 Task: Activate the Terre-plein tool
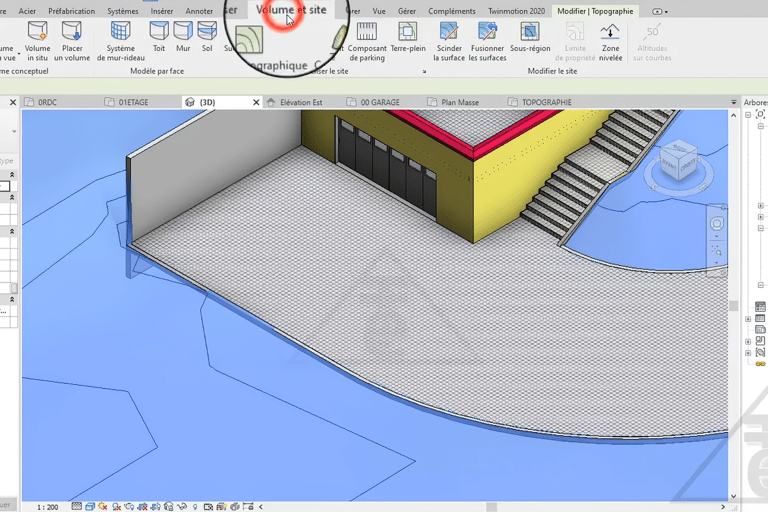point(408,37)
